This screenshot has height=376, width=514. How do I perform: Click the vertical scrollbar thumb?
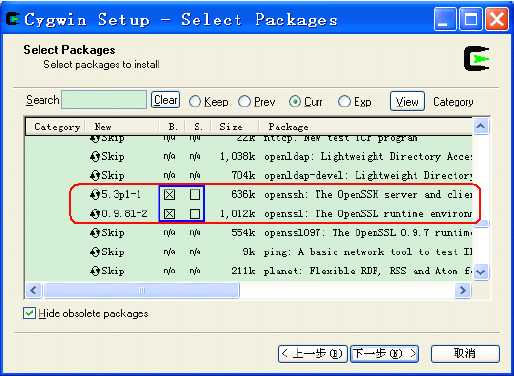(481, 223)
